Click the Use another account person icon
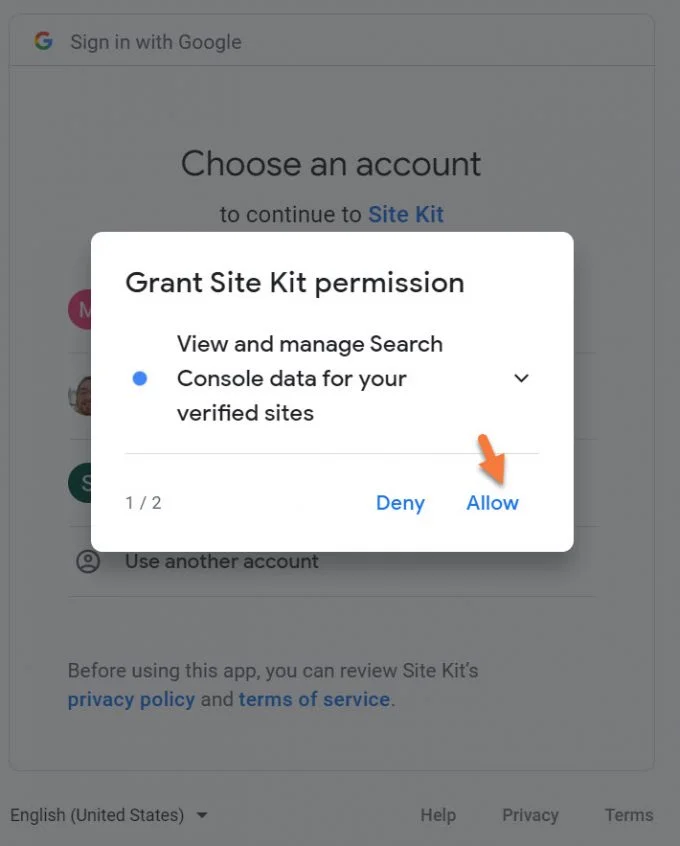Screen dimensions: 680x846 [x=88, y=561]
